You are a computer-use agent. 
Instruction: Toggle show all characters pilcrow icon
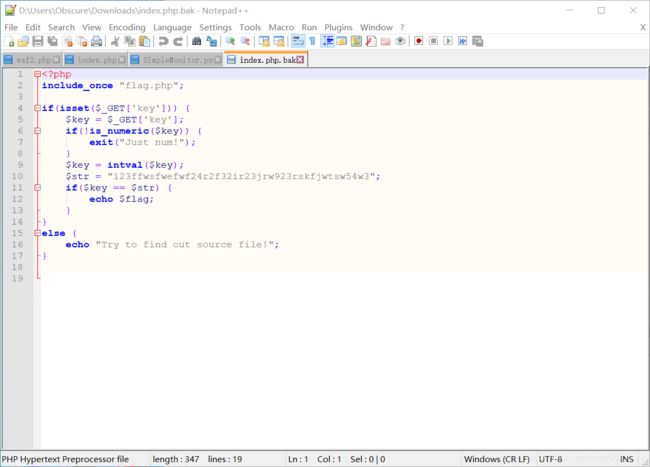312,41
